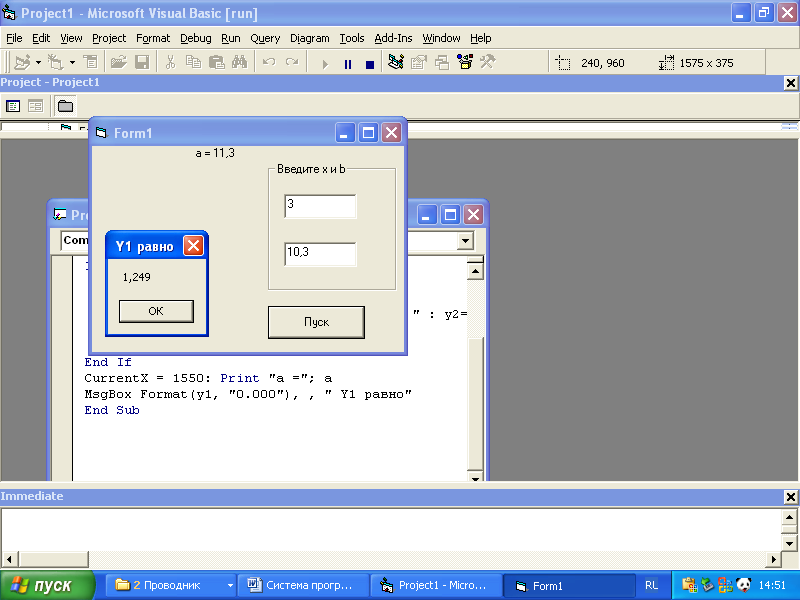Click the MsgBox Format code line
The height and width of the screenshot is (600, 800).
pos(247,394)
